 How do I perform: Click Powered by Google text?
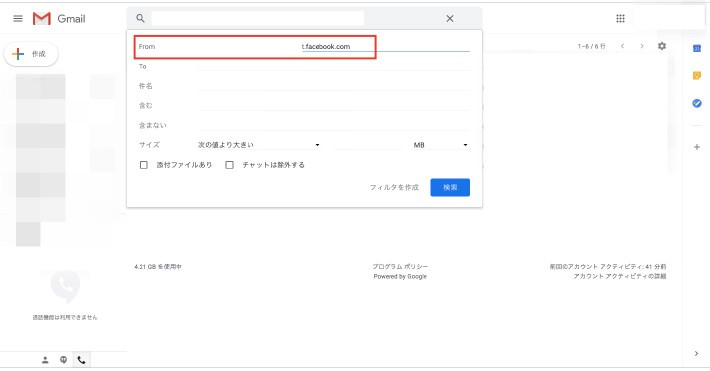(x=400, y=276)
